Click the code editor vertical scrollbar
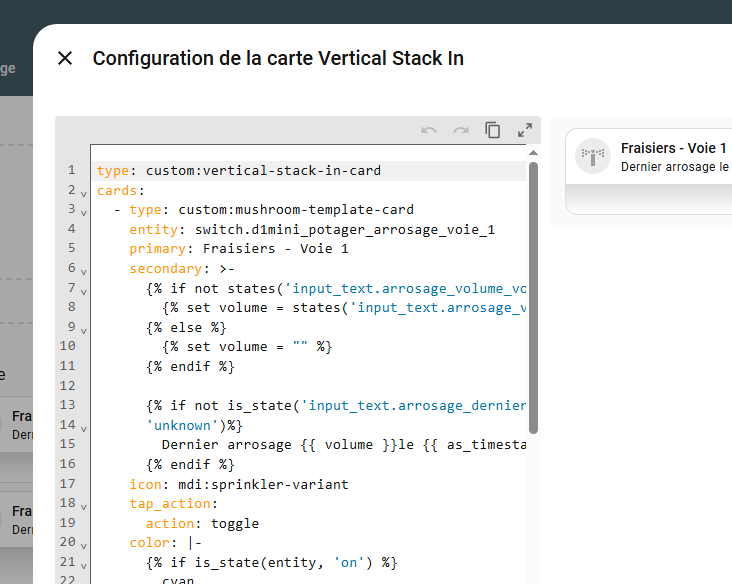Screen dimensions: 732x584 (x=533, y=300)
